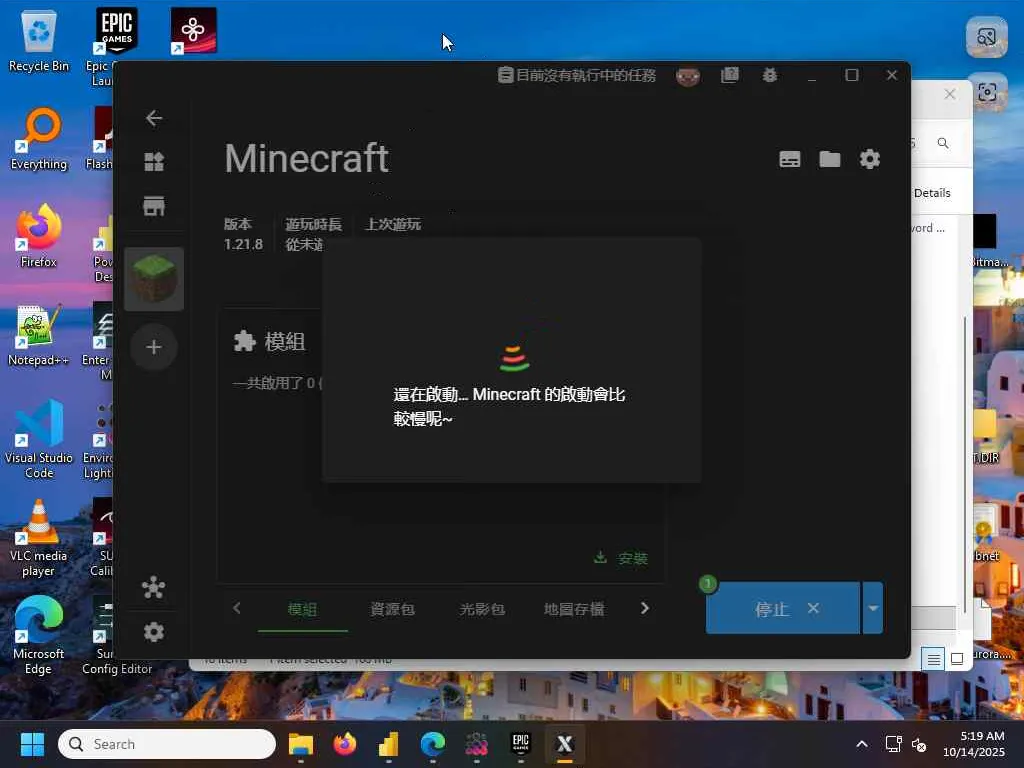Image resolution: width=1024 pixels, height=768 pixels.
Task: Open the news icon in title bar
Action: point(729,75)
